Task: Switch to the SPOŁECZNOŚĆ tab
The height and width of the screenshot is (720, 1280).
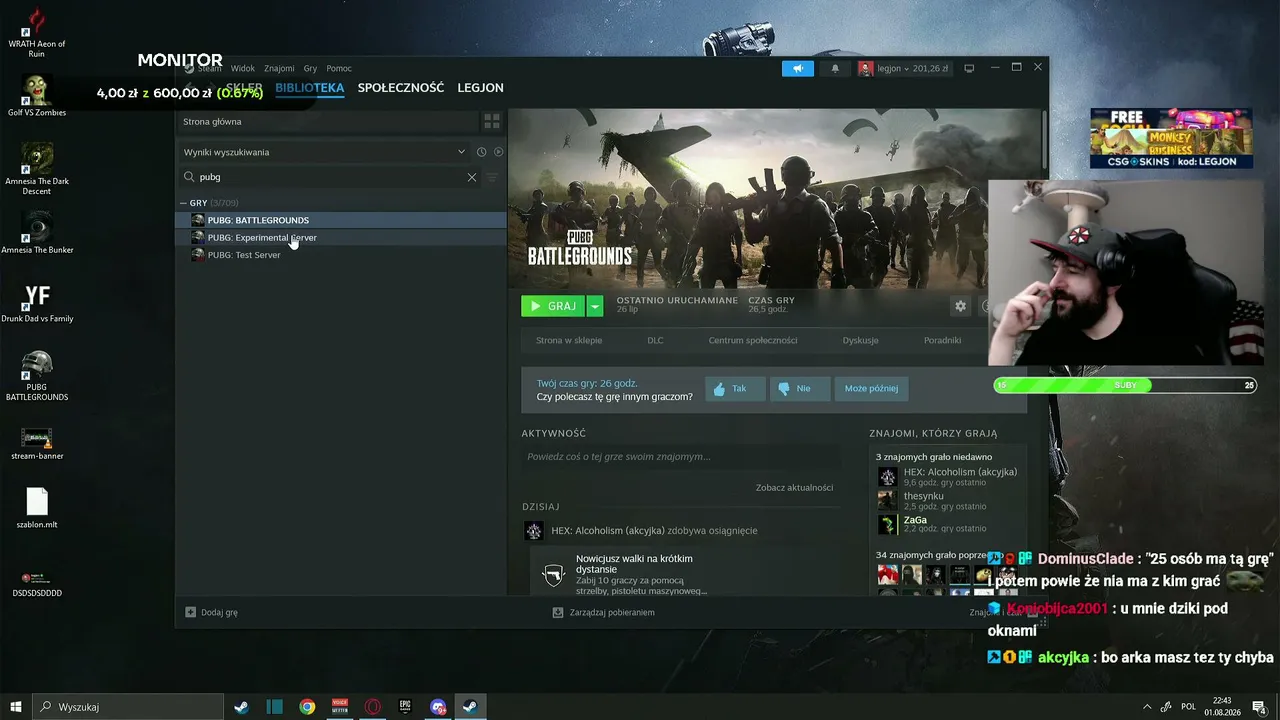Action: [401, 88]
